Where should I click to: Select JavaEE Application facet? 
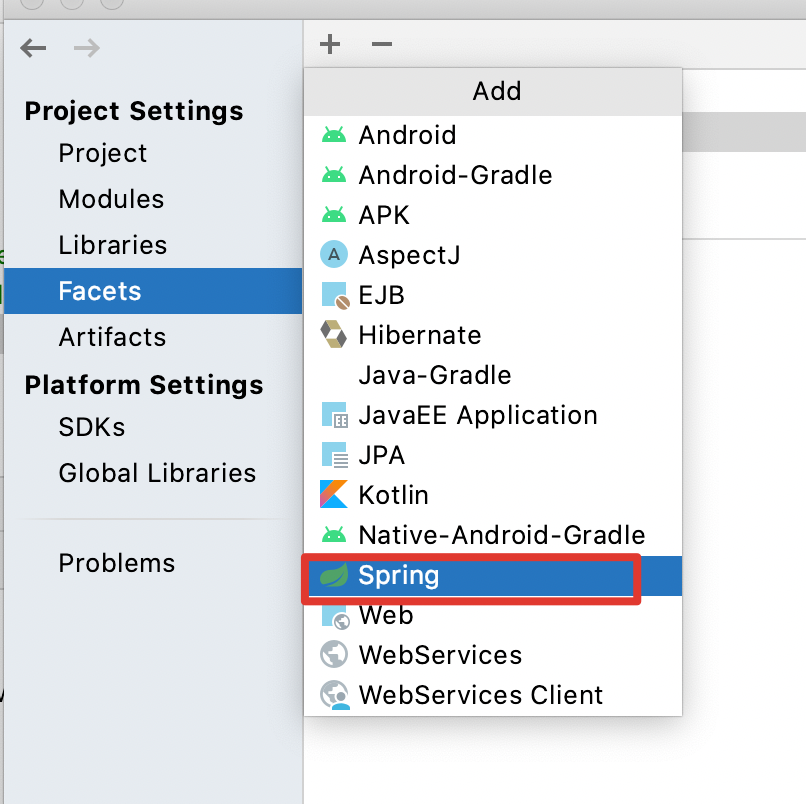coord(477,415)
